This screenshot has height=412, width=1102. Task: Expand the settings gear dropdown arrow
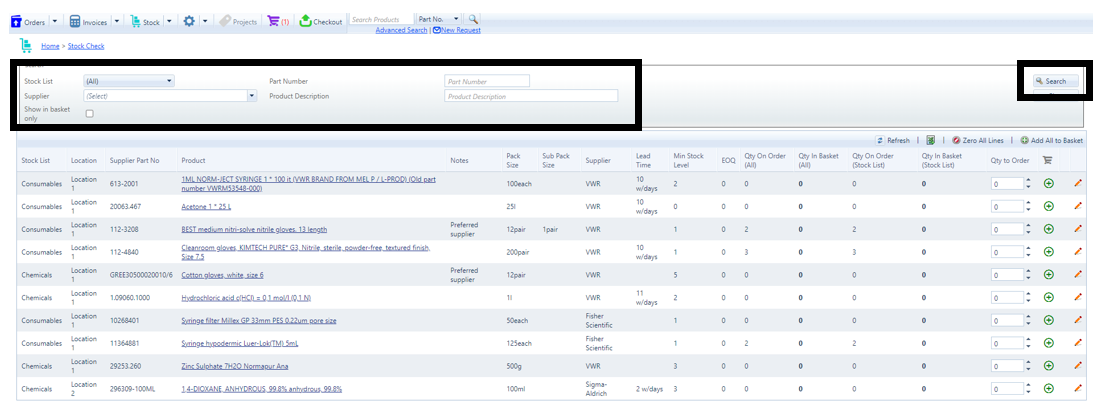click(205, 22)
